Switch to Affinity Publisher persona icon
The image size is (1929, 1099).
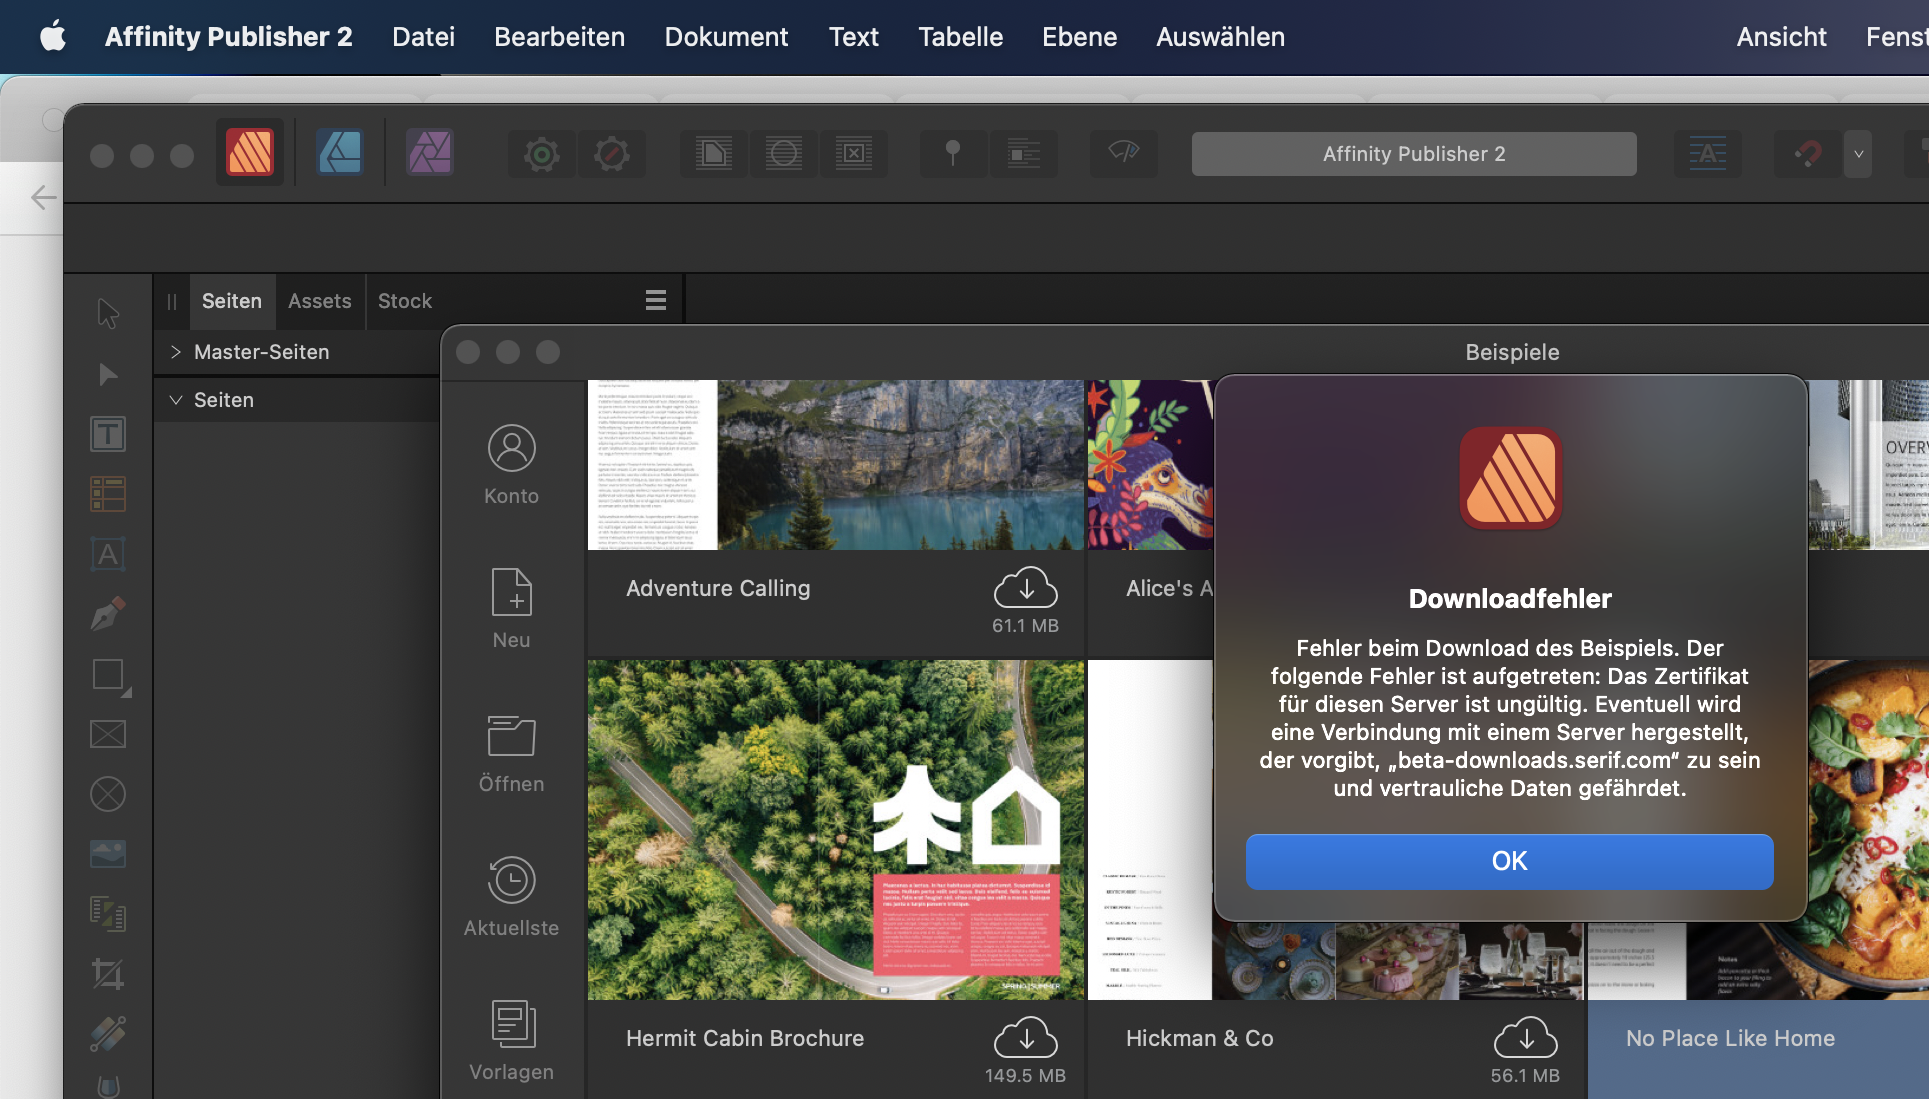(x=249, y=153)
